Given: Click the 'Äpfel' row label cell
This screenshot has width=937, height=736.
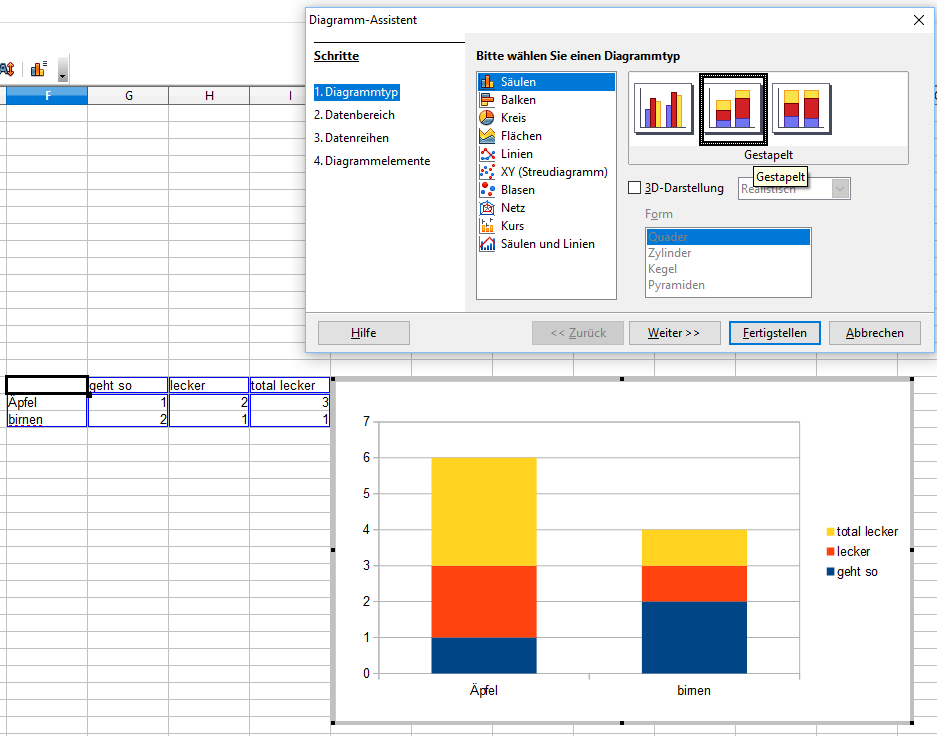Looking at the screenshot, I should point(47,402).
